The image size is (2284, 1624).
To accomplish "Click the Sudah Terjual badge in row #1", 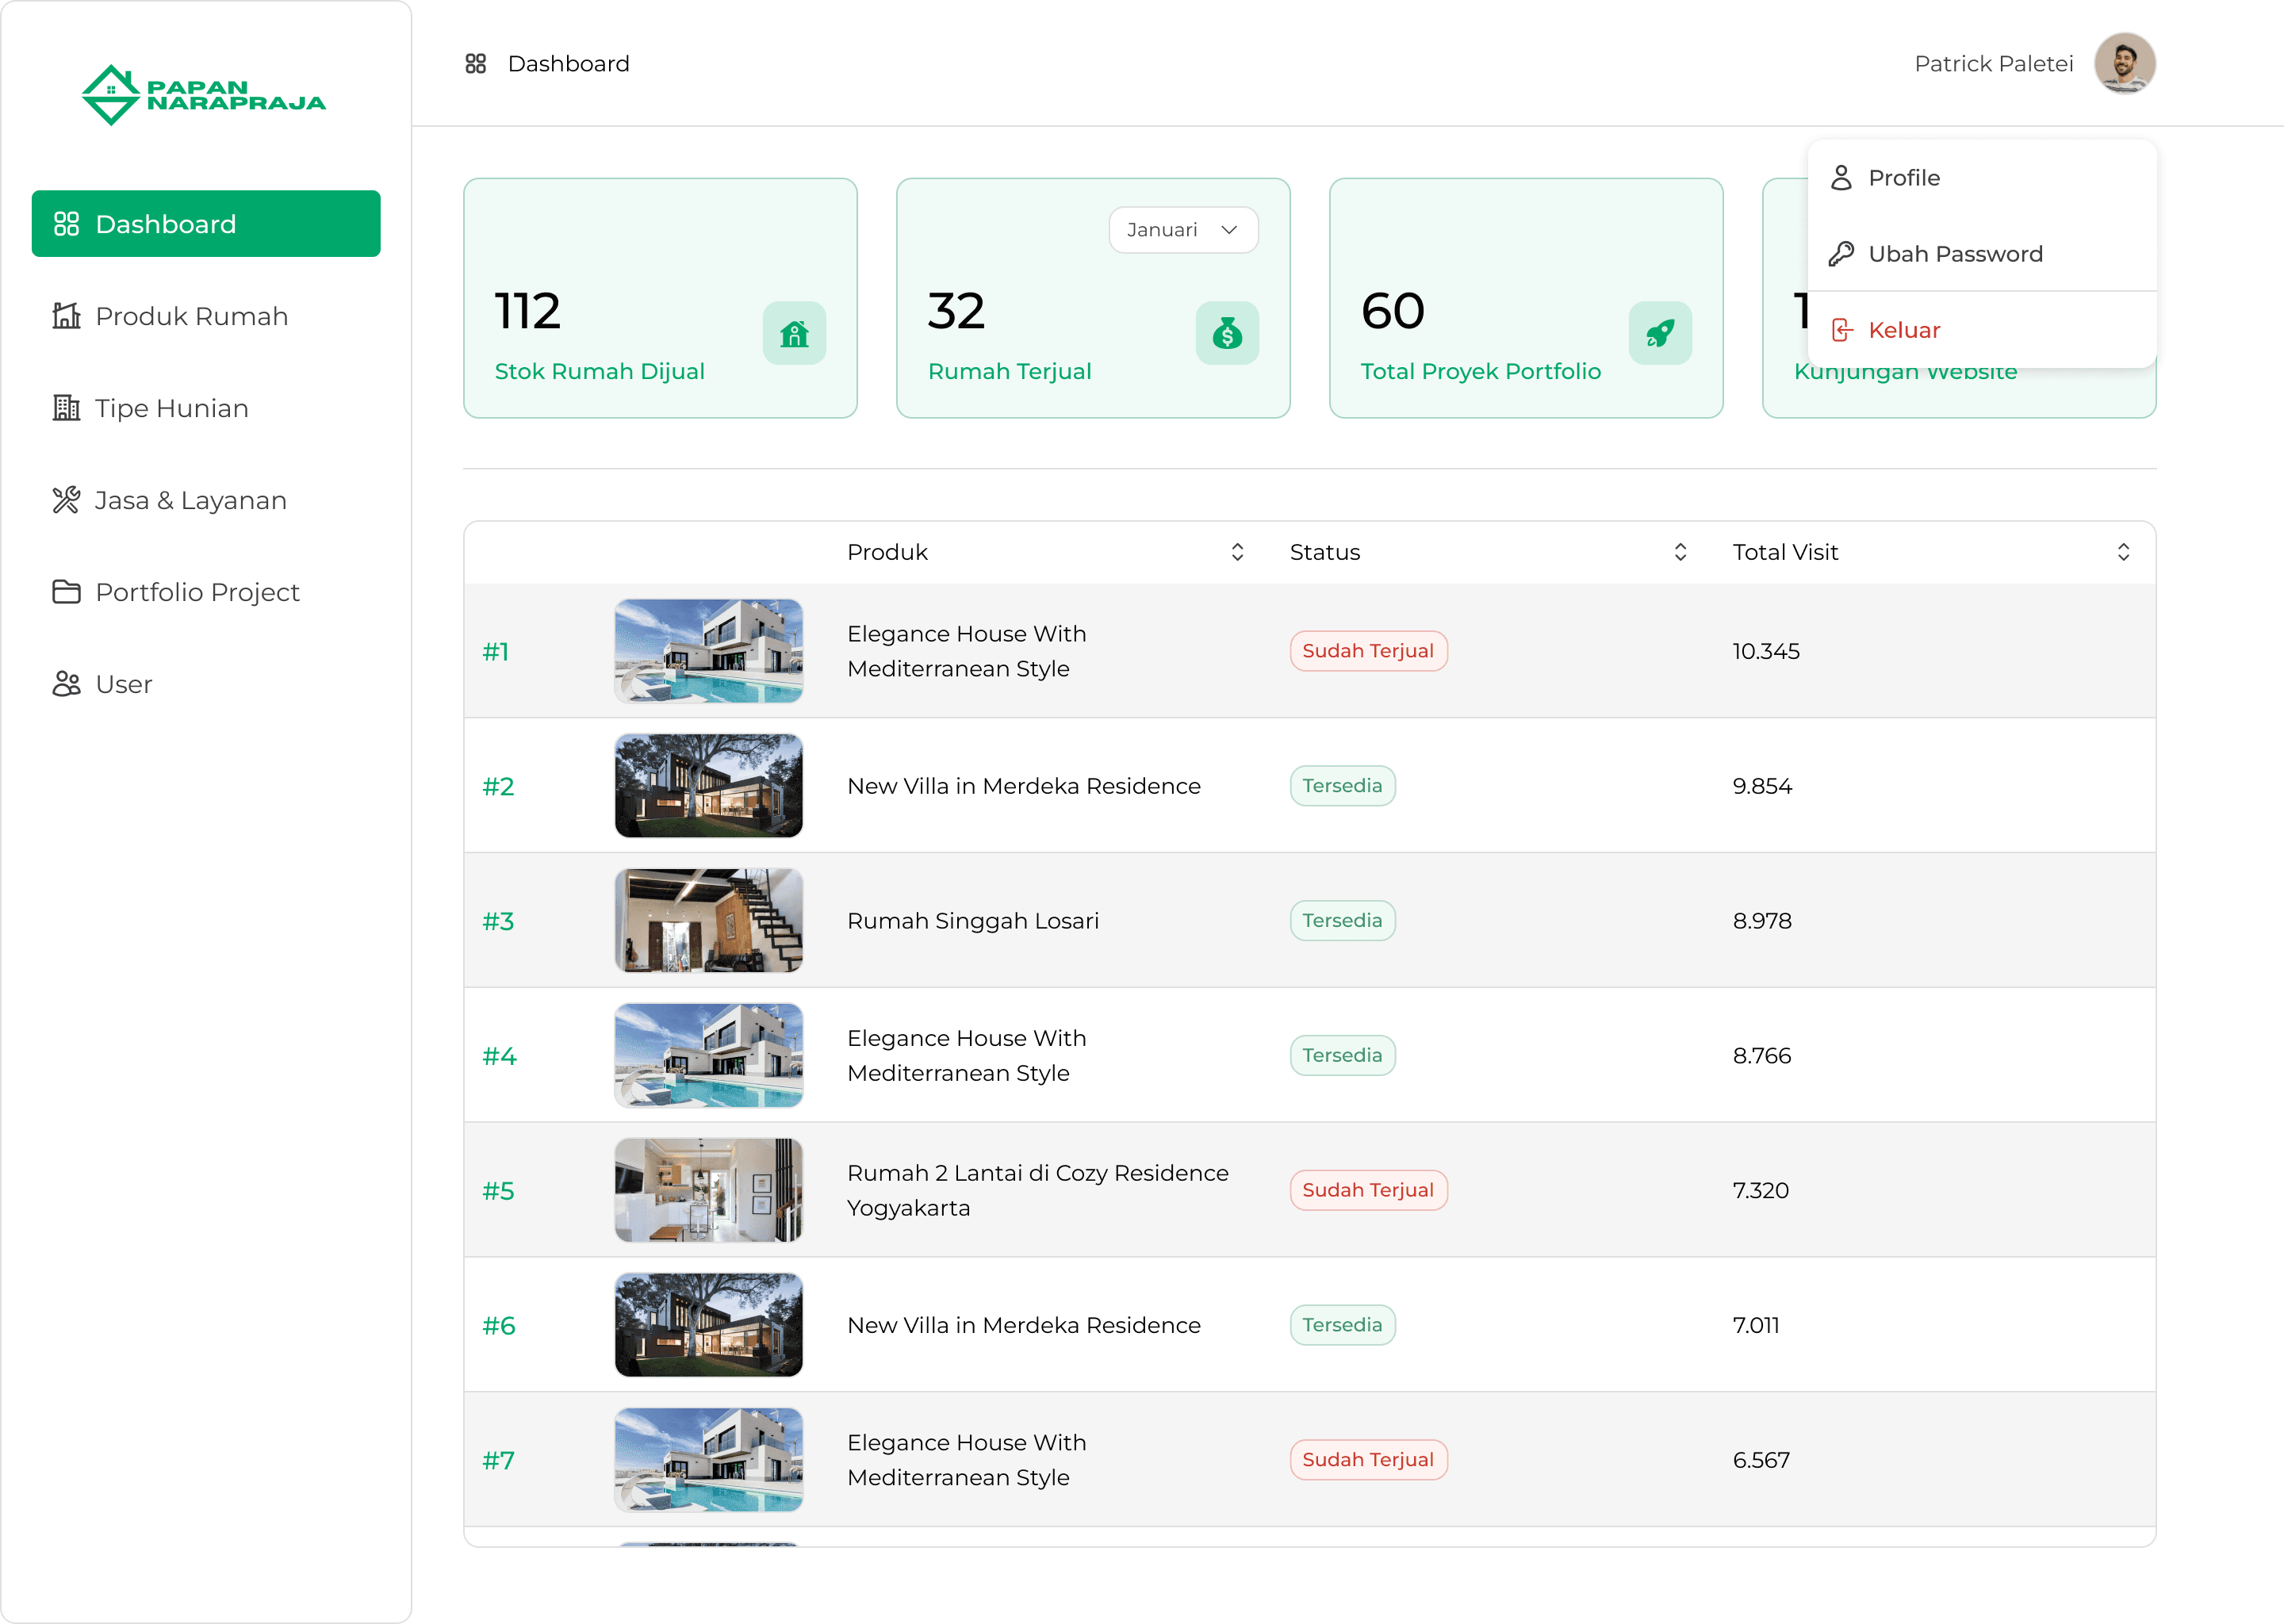I will click(1367, 651).
